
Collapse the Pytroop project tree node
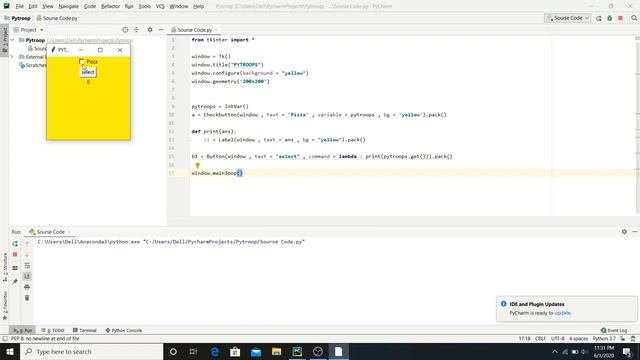pos(13,40)
